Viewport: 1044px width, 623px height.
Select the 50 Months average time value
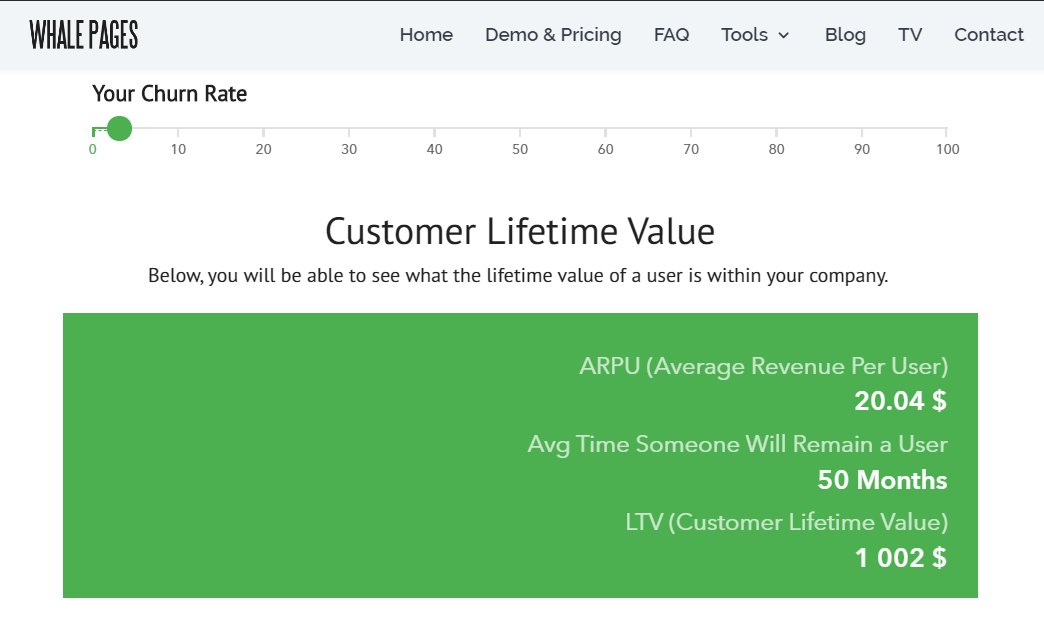tap(882, 480)
